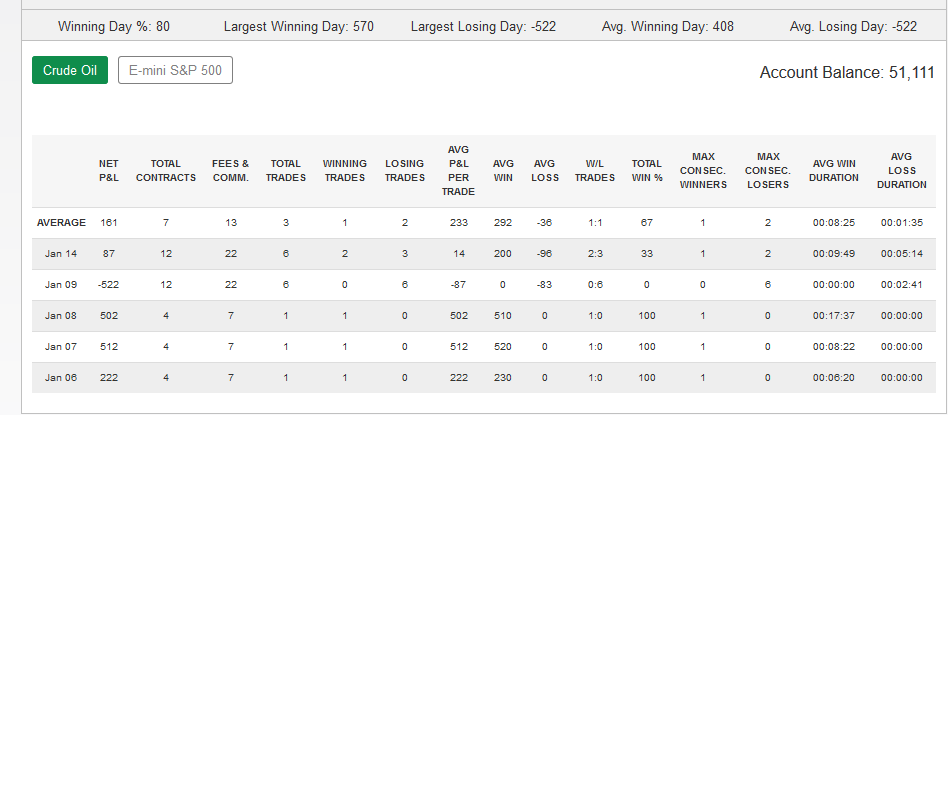Click the 230 avg win for Jan 06
This screenshot has height=791, width=948.
click(503, 377)
